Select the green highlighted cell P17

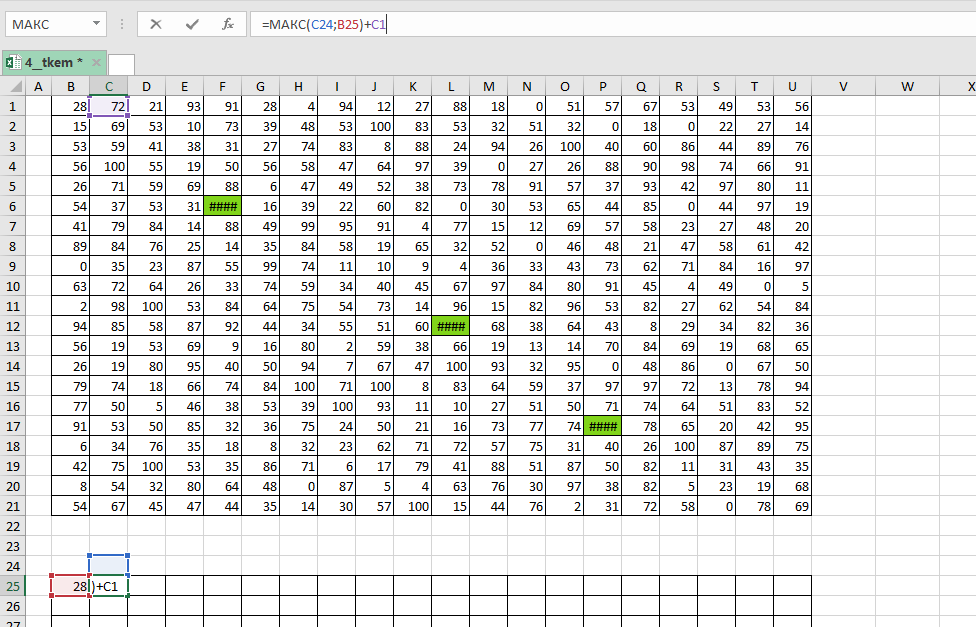(602, 426)
